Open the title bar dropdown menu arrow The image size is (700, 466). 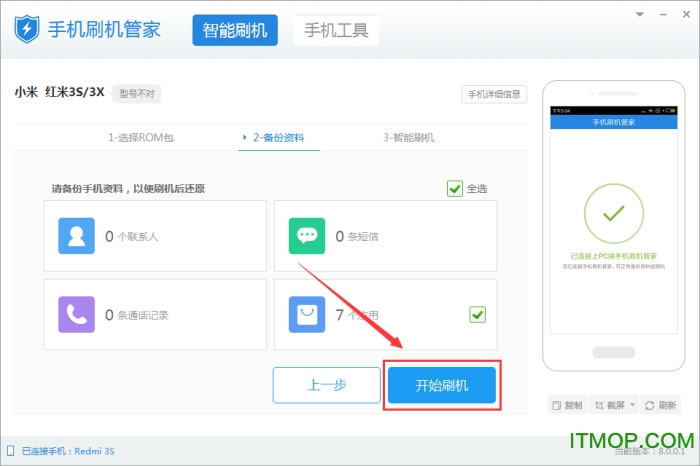[x=640, y=14]
